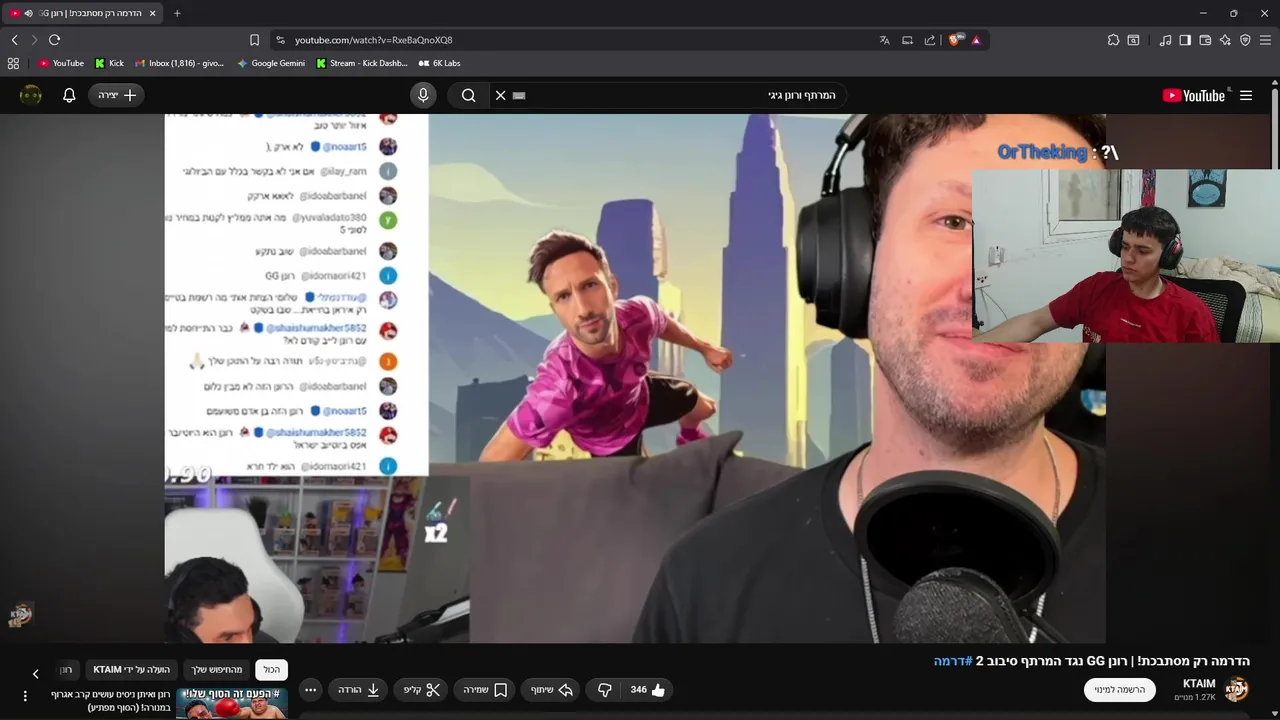Dislike the video with thumbs down
The image size is (1280, 720).
point(604,690)
